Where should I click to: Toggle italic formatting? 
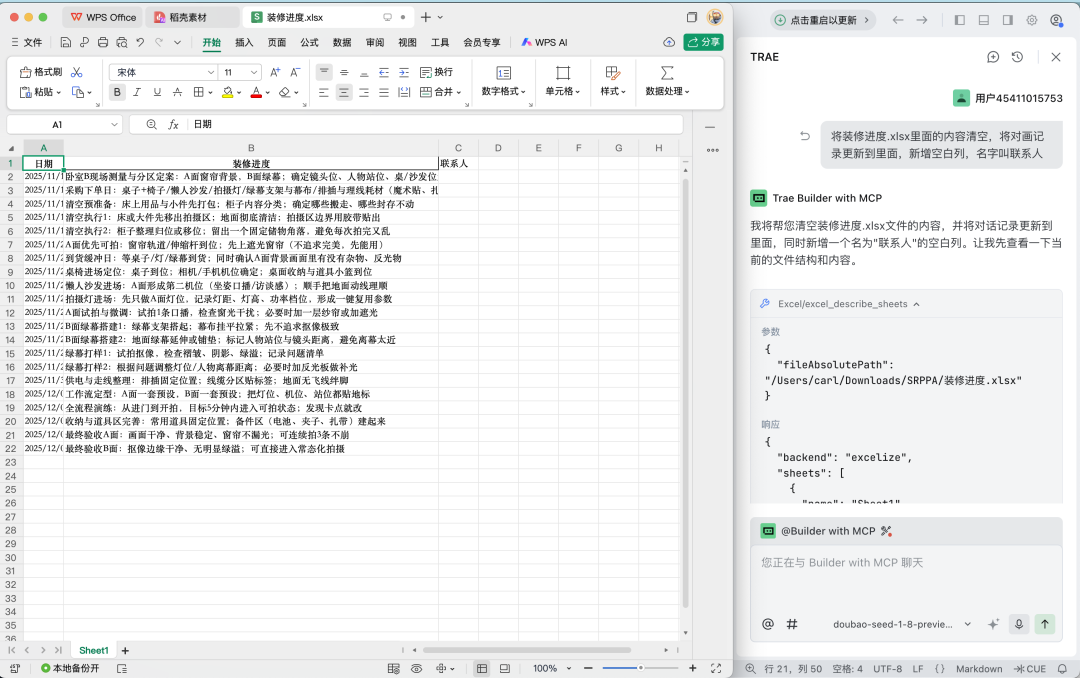coord(136,92)
